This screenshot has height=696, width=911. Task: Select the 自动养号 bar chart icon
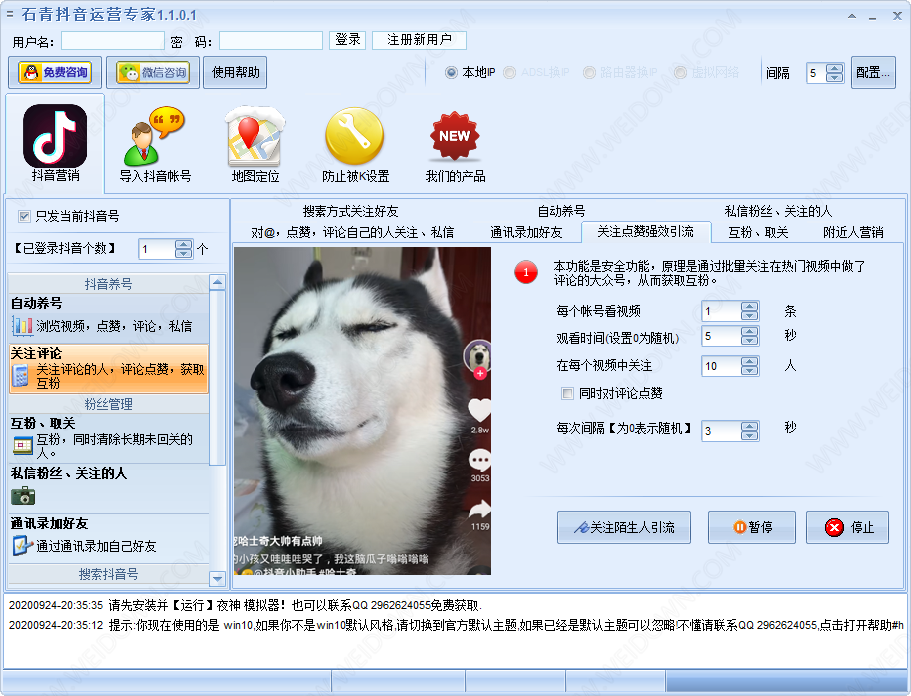23,327
